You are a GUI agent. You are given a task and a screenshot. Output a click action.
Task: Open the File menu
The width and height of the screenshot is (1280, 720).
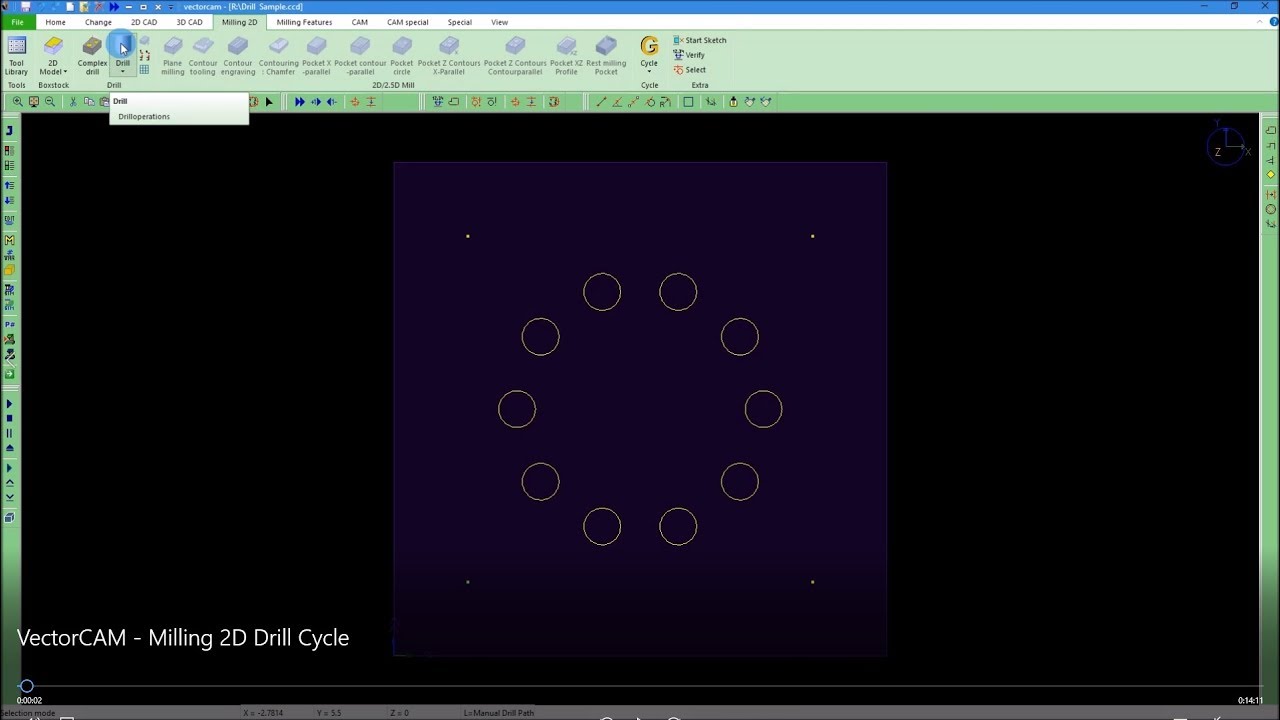tap(18, 22)
